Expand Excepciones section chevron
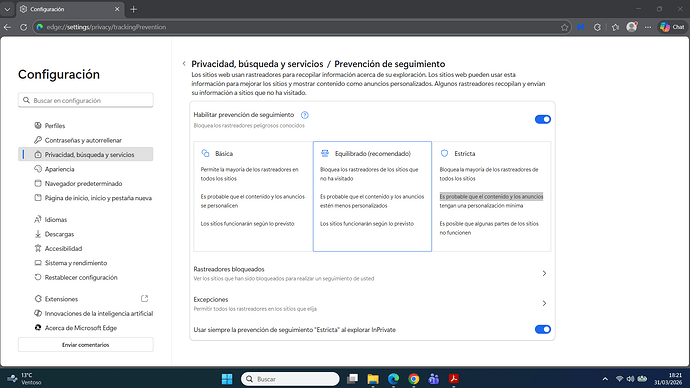This screenshot has width=690, height=388. coord(544,304)
